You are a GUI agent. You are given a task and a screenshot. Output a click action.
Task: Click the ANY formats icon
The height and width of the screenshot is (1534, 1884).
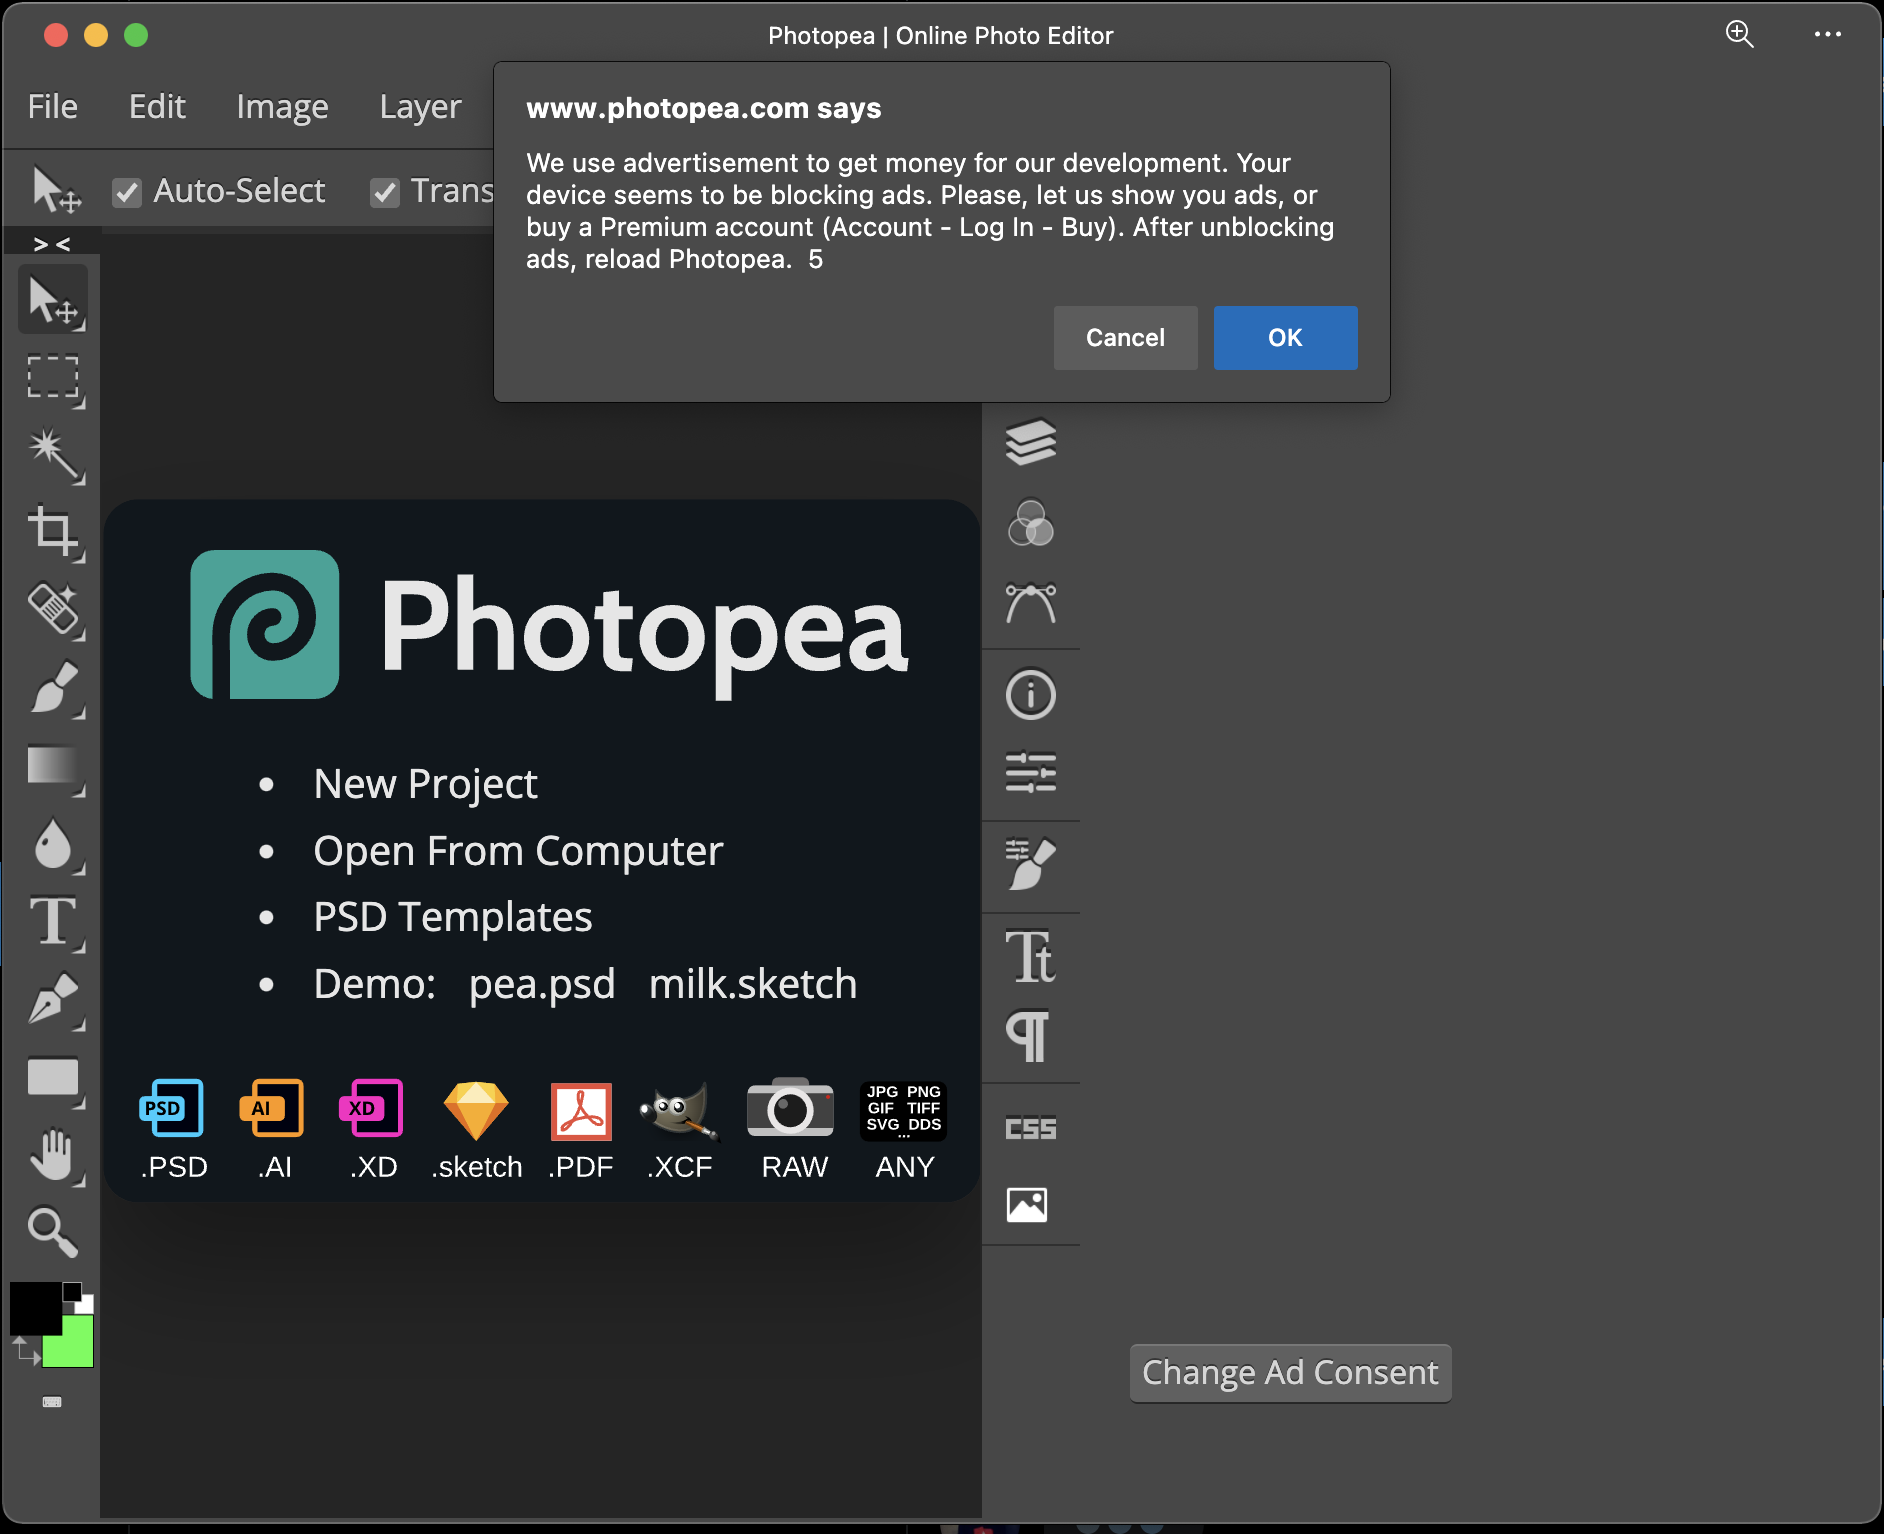click(x=903, y=1110)
